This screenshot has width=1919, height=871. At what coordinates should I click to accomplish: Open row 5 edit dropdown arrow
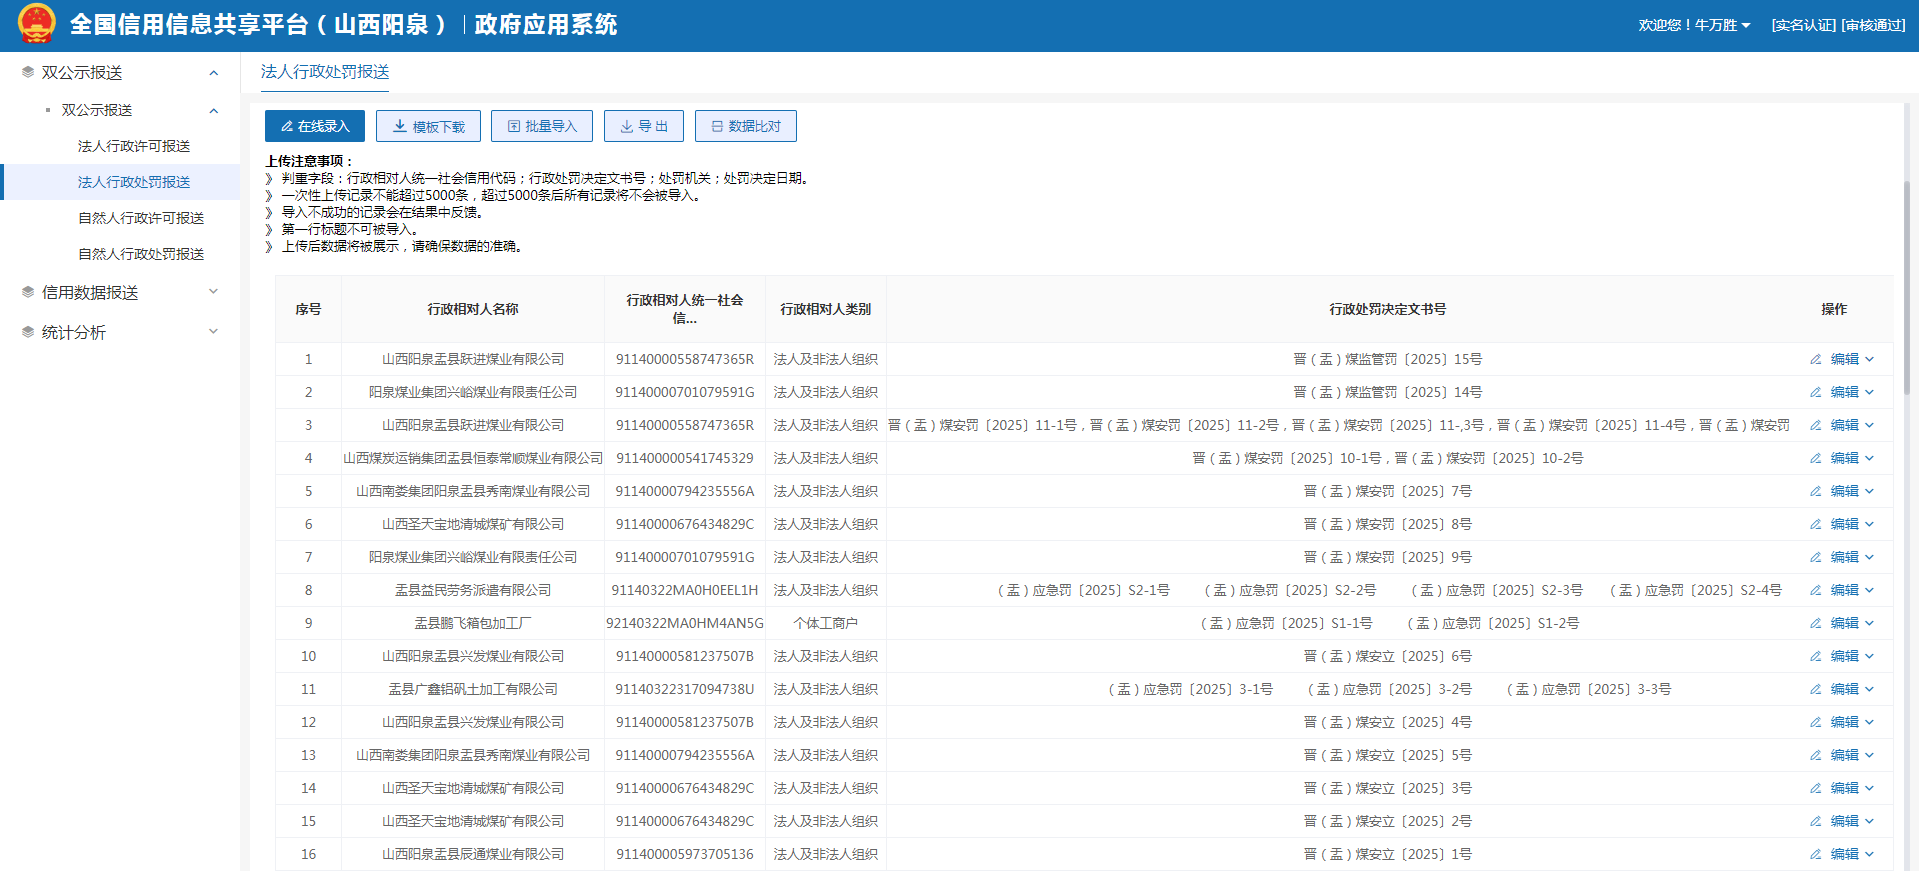(1869, 491)
